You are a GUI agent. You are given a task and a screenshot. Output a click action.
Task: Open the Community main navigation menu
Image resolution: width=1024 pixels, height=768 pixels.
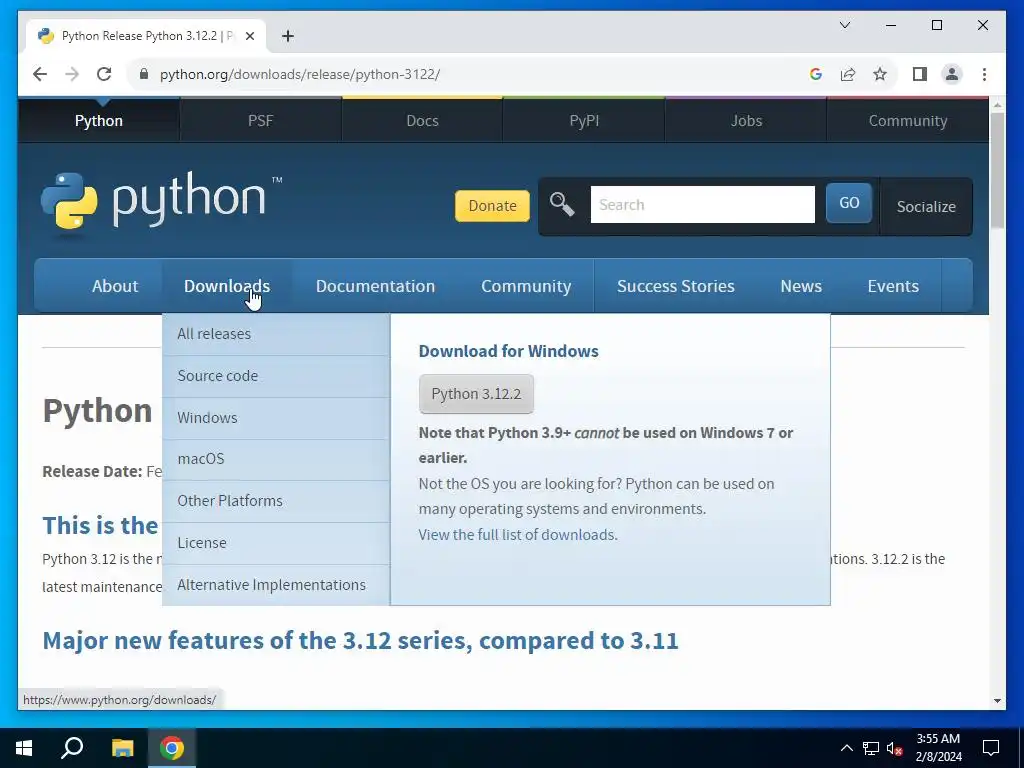click(x=526, y=286)
